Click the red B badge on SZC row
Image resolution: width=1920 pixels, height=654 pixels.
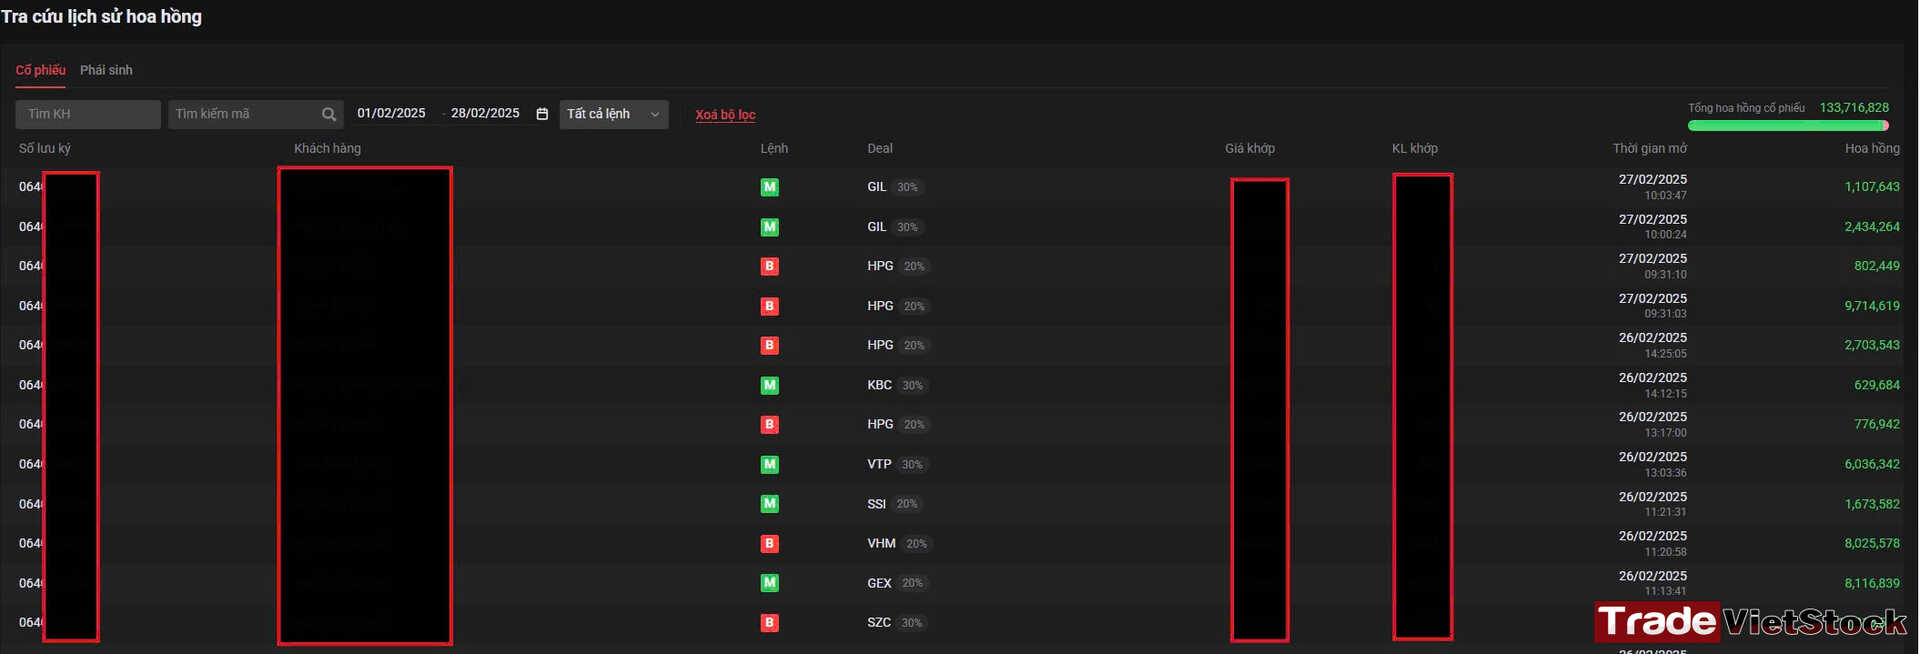[x=769, y=622]
